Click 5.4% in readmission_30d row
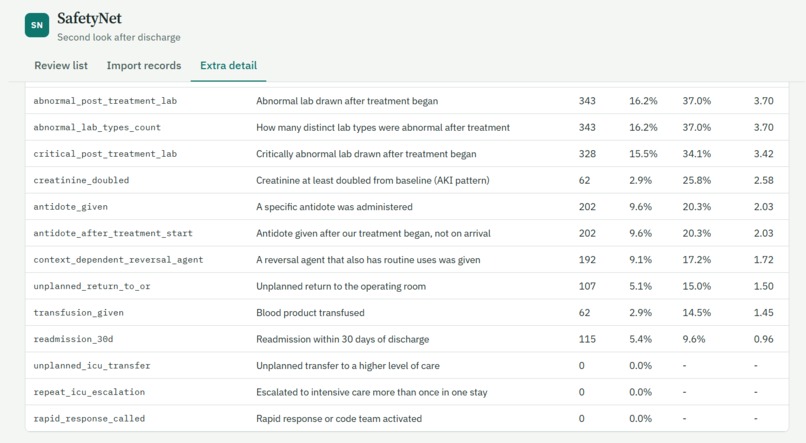Screen dimensions: 806x443 [640, 339]
